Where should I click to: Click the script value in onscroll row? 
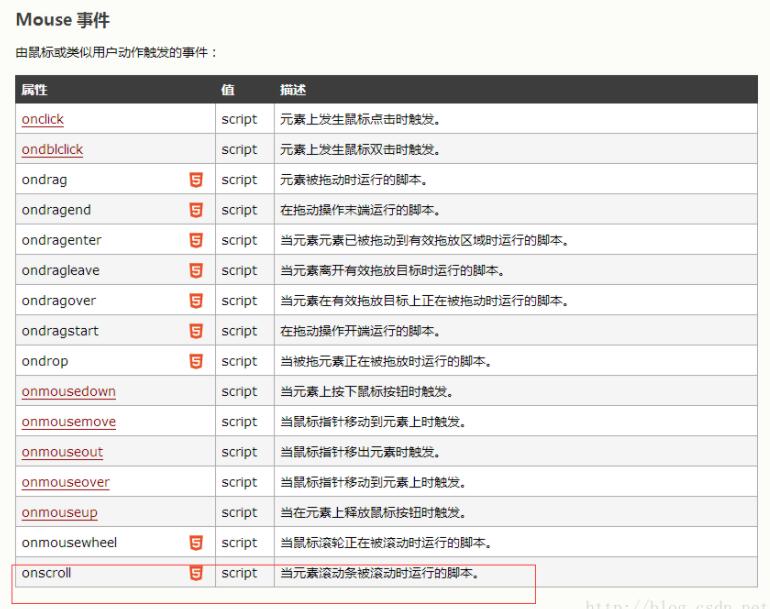[239, 573]
